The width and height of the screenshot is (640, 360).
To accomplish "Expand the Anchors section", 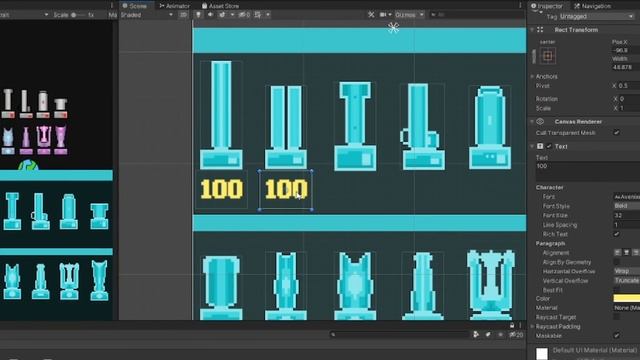I will (x=532, y=76).
